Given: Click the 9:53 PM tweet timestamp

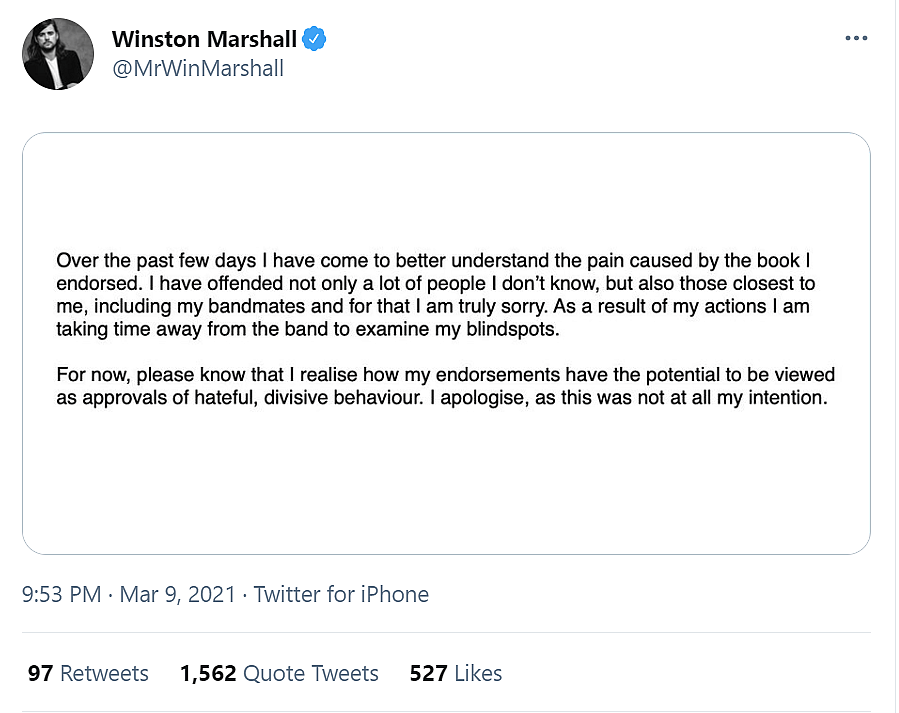Looking at the screenshot, I should click(x=61, y=594).
